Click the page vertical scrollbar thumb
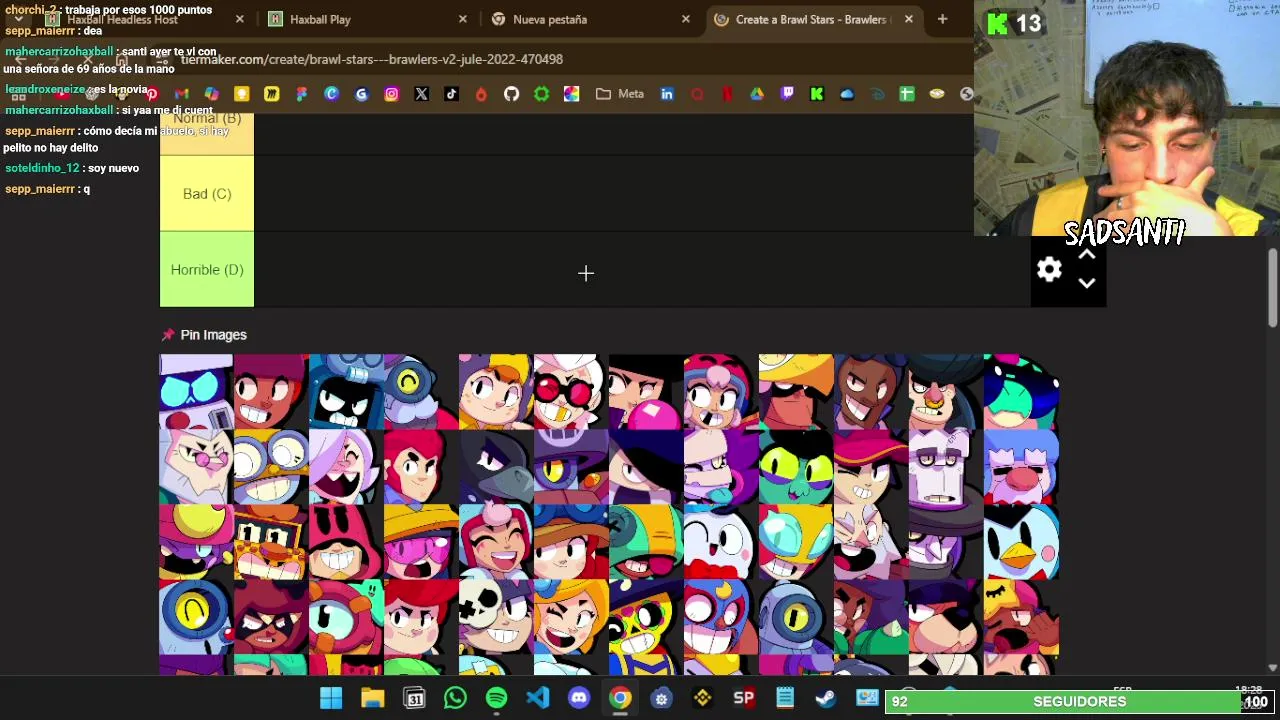 point(1272,287)
